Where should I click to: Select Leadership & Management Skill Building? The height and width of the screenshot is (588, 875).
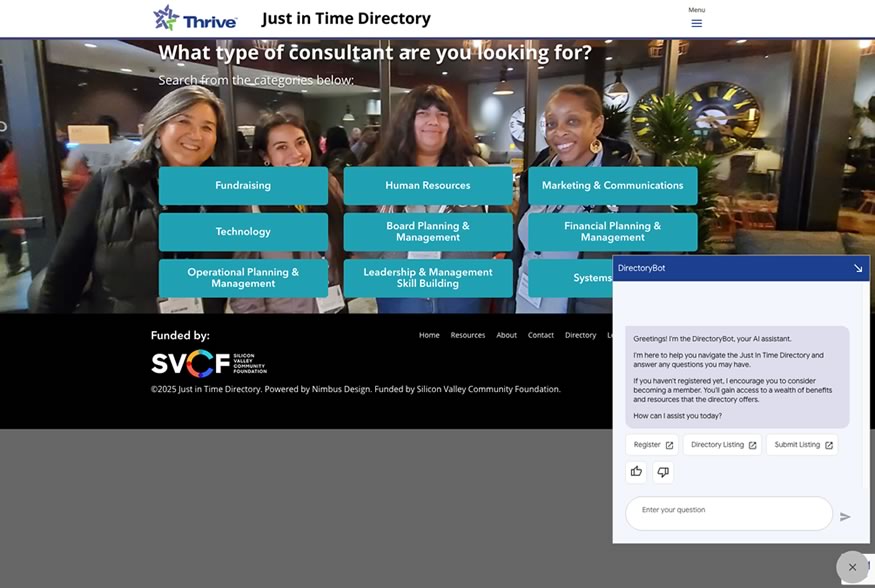click(x=428, y=278)
